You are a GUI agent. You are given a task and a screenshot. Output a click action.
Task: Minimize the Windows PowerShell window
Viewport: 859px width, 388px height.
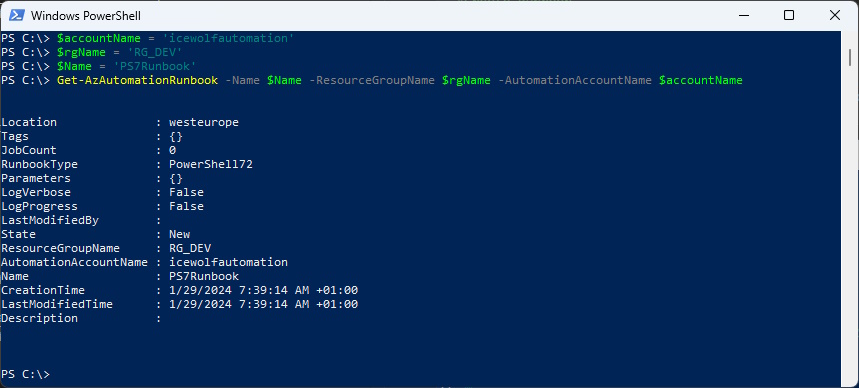(743, 15)
